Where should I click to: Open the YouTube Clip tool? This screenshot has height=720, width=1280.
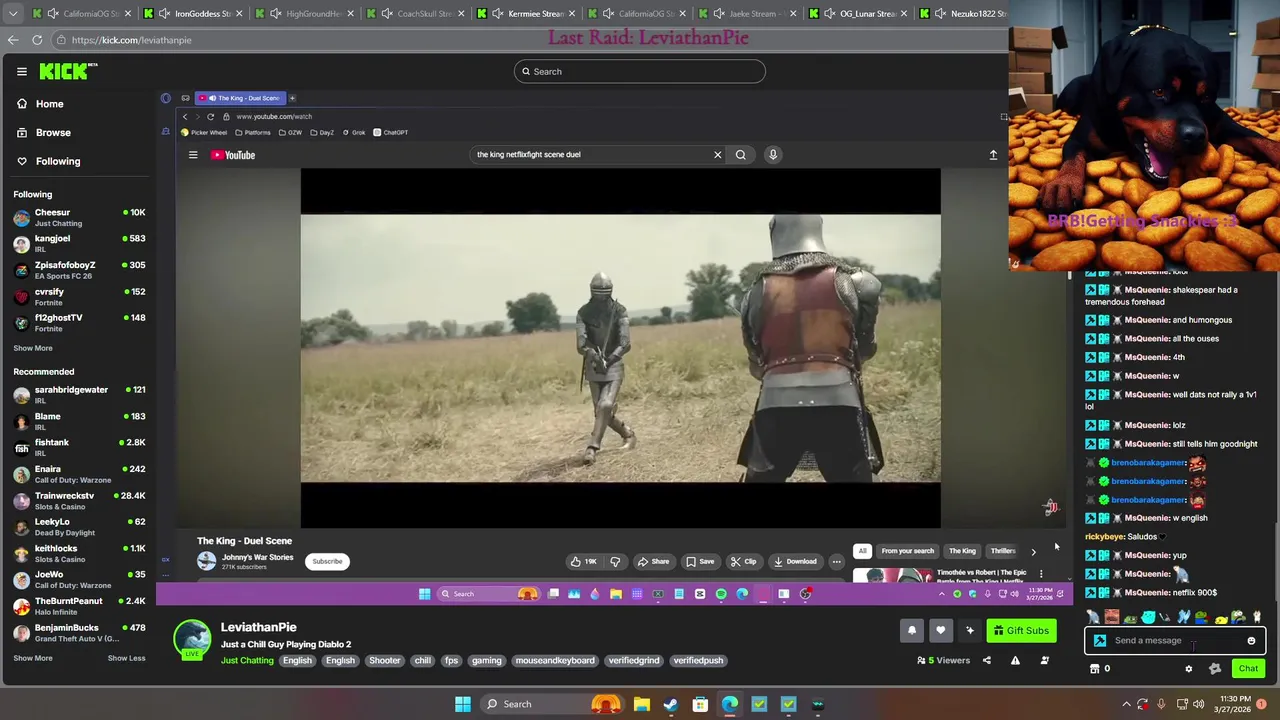click(743, 561)
